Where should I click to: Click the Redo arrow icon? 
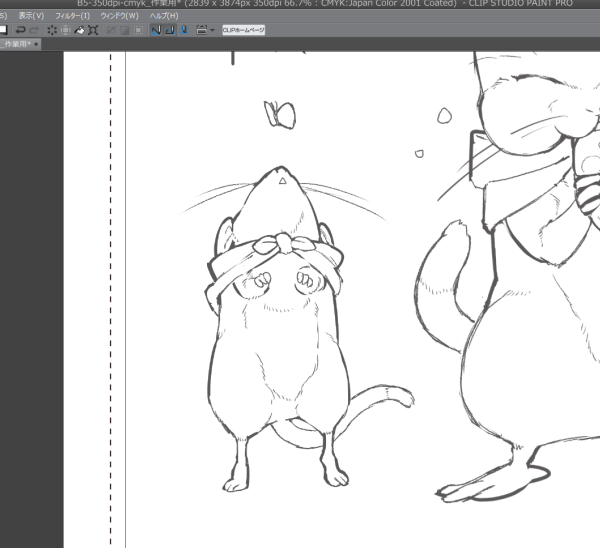(x=34, y=30)
